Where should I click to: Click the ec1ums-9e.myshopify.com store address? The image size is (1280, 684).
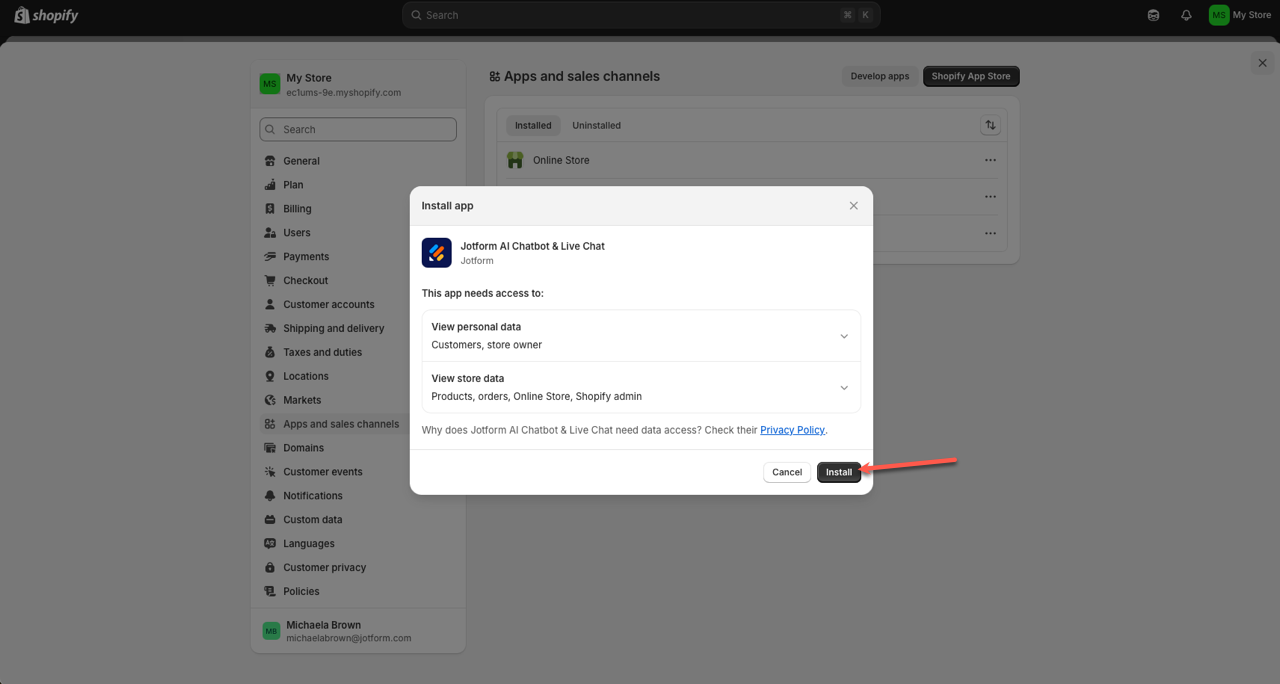[343, 93]
